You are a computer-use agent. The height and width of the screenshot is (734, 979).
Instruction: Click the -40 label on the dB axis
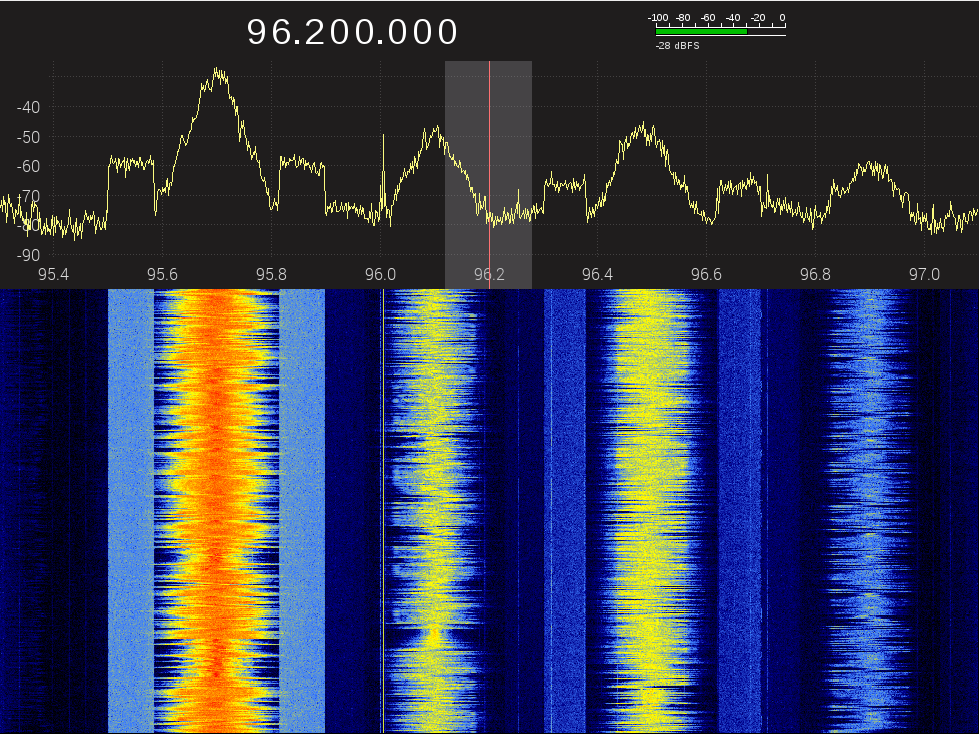(x=27, y=108)
